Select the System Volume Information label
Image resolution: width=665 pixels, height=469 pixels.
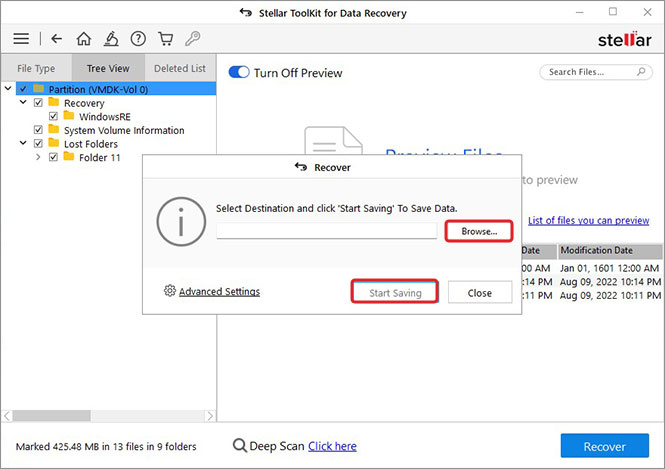pyautogui.click(x=124, y=130)
